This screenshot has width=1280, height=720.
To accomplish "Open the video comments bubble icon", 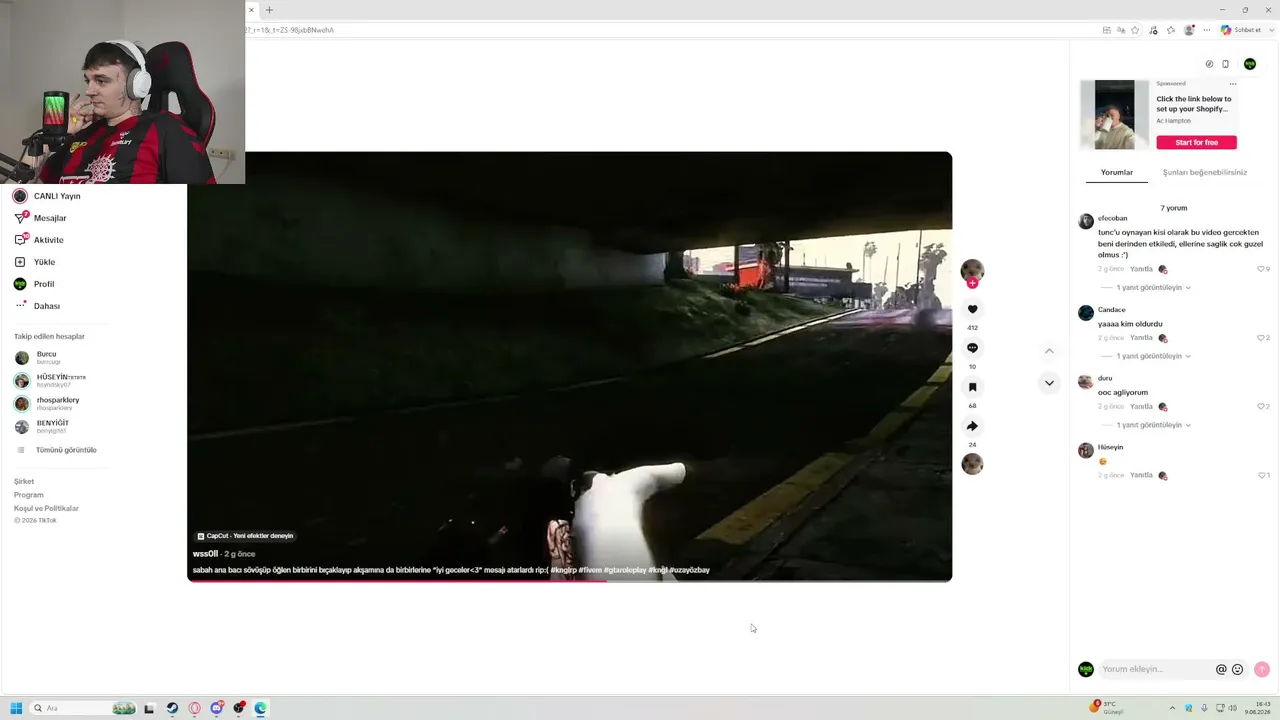I will [x=972, y=348].
